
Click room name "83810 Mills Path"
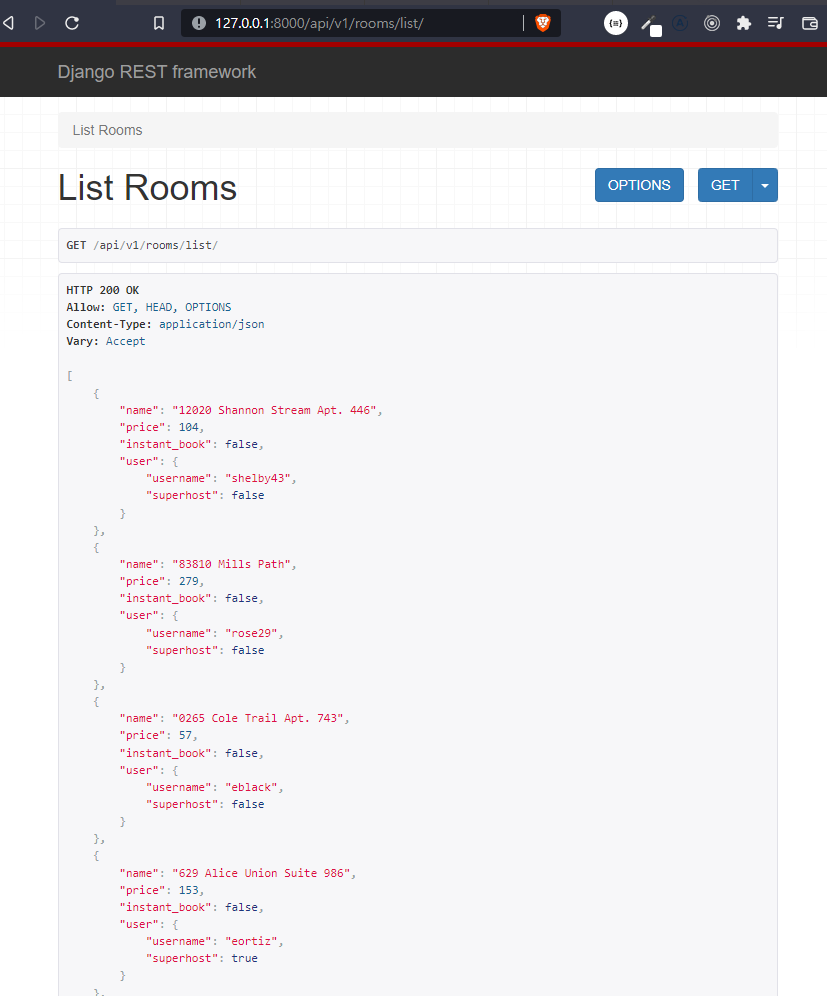(231, 564)
